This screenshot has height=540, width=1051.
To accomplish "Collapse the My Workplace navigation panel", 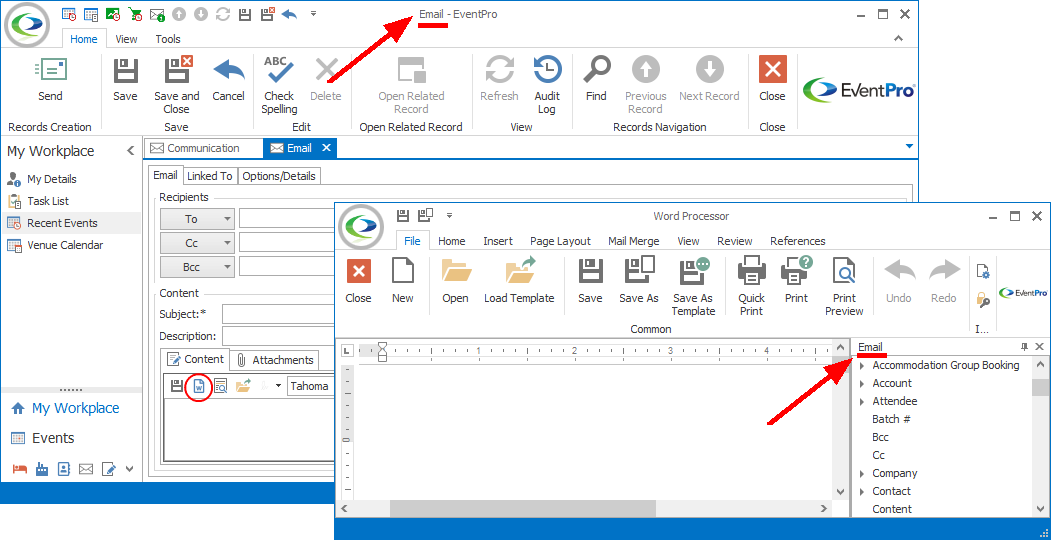I will (130, 151).
